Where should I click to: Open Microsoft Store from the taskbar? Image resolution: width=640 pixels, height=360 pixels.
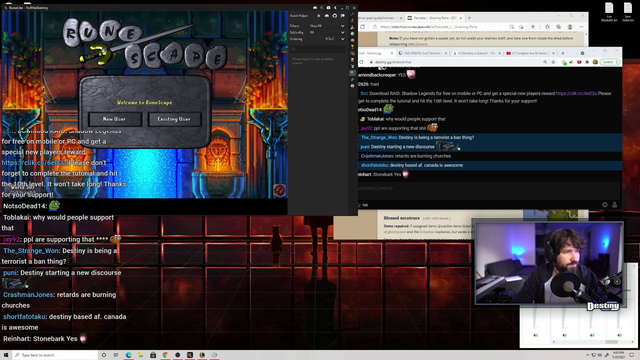pos(153,355)
